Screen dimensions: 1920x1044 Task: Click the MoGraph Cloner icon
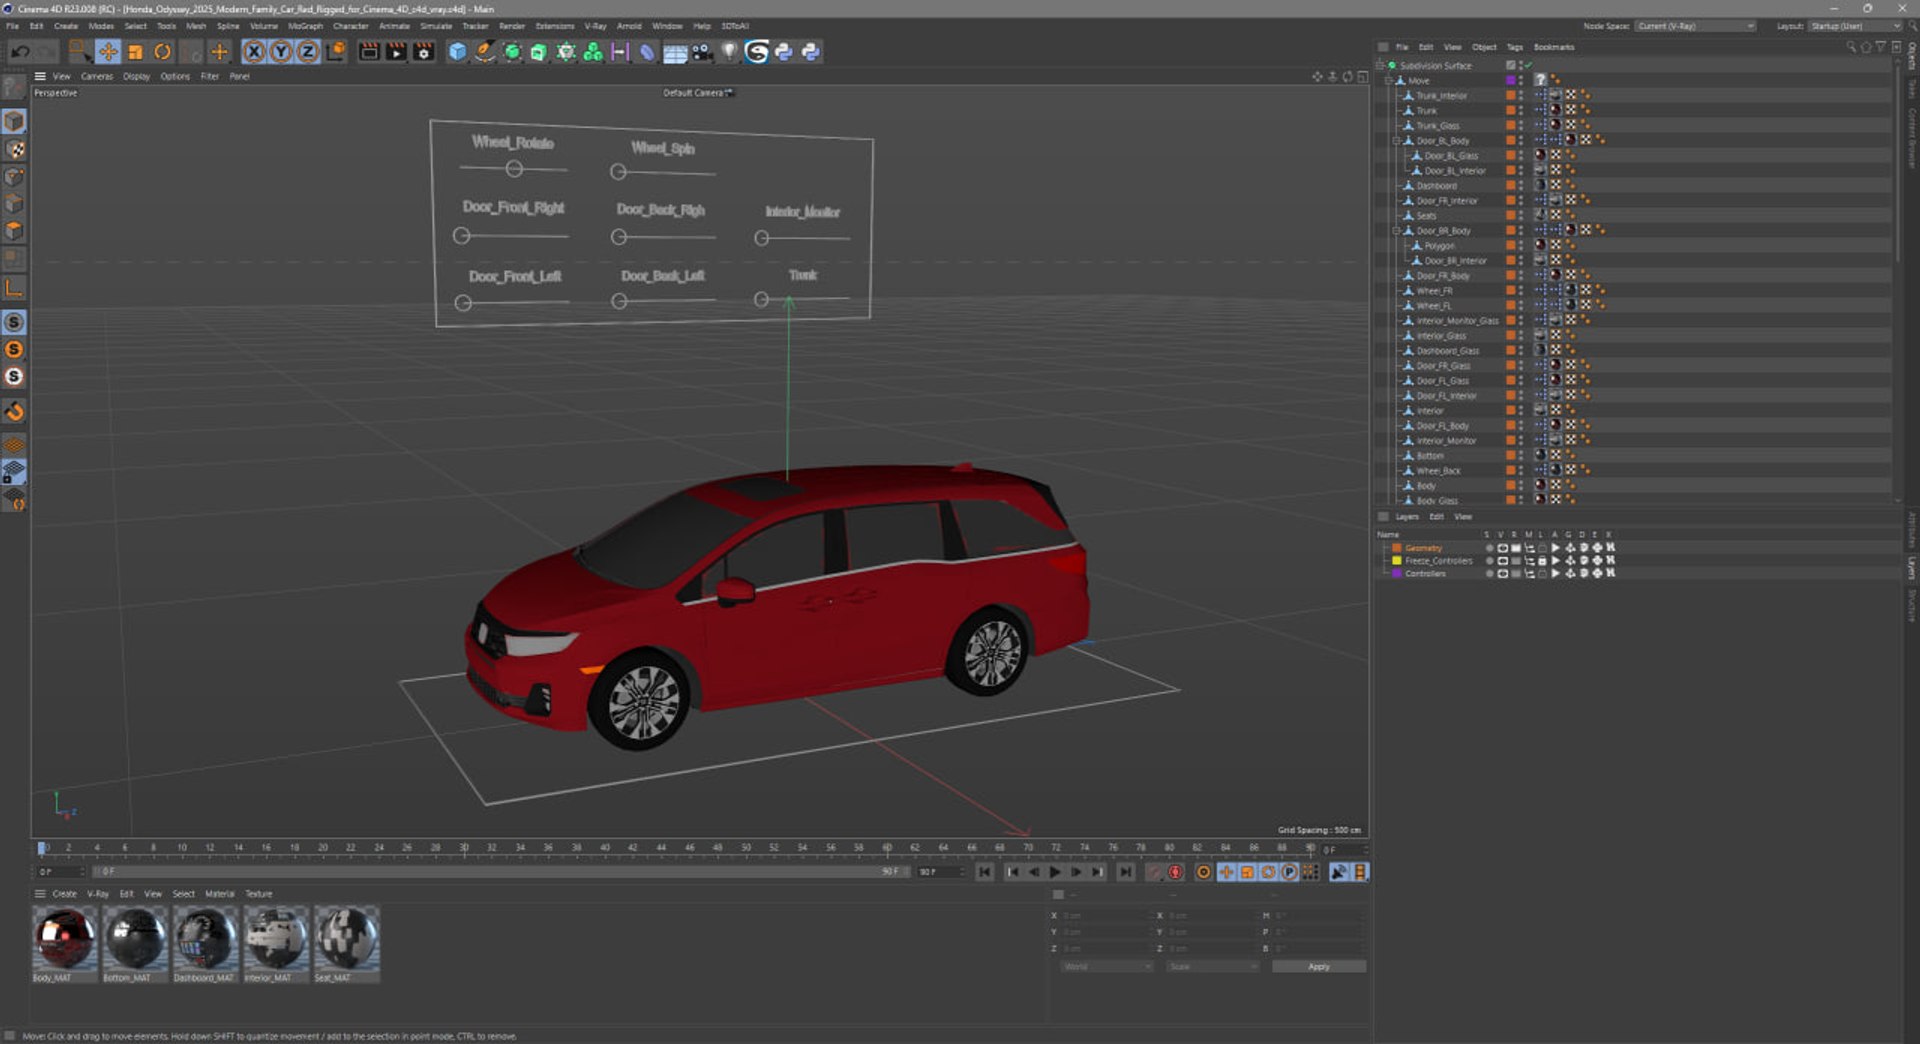click(593, 52)
